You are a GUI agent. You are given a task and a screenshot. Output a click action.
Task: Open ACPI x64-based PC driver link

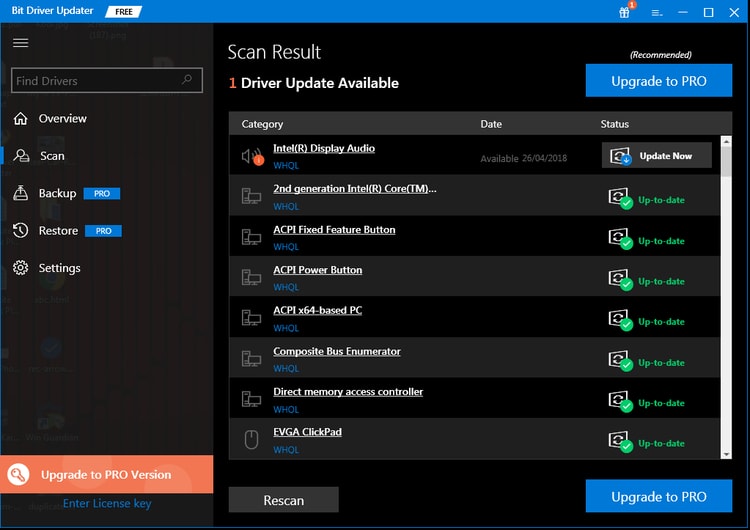pyautogui.click(x=318, y=310)
